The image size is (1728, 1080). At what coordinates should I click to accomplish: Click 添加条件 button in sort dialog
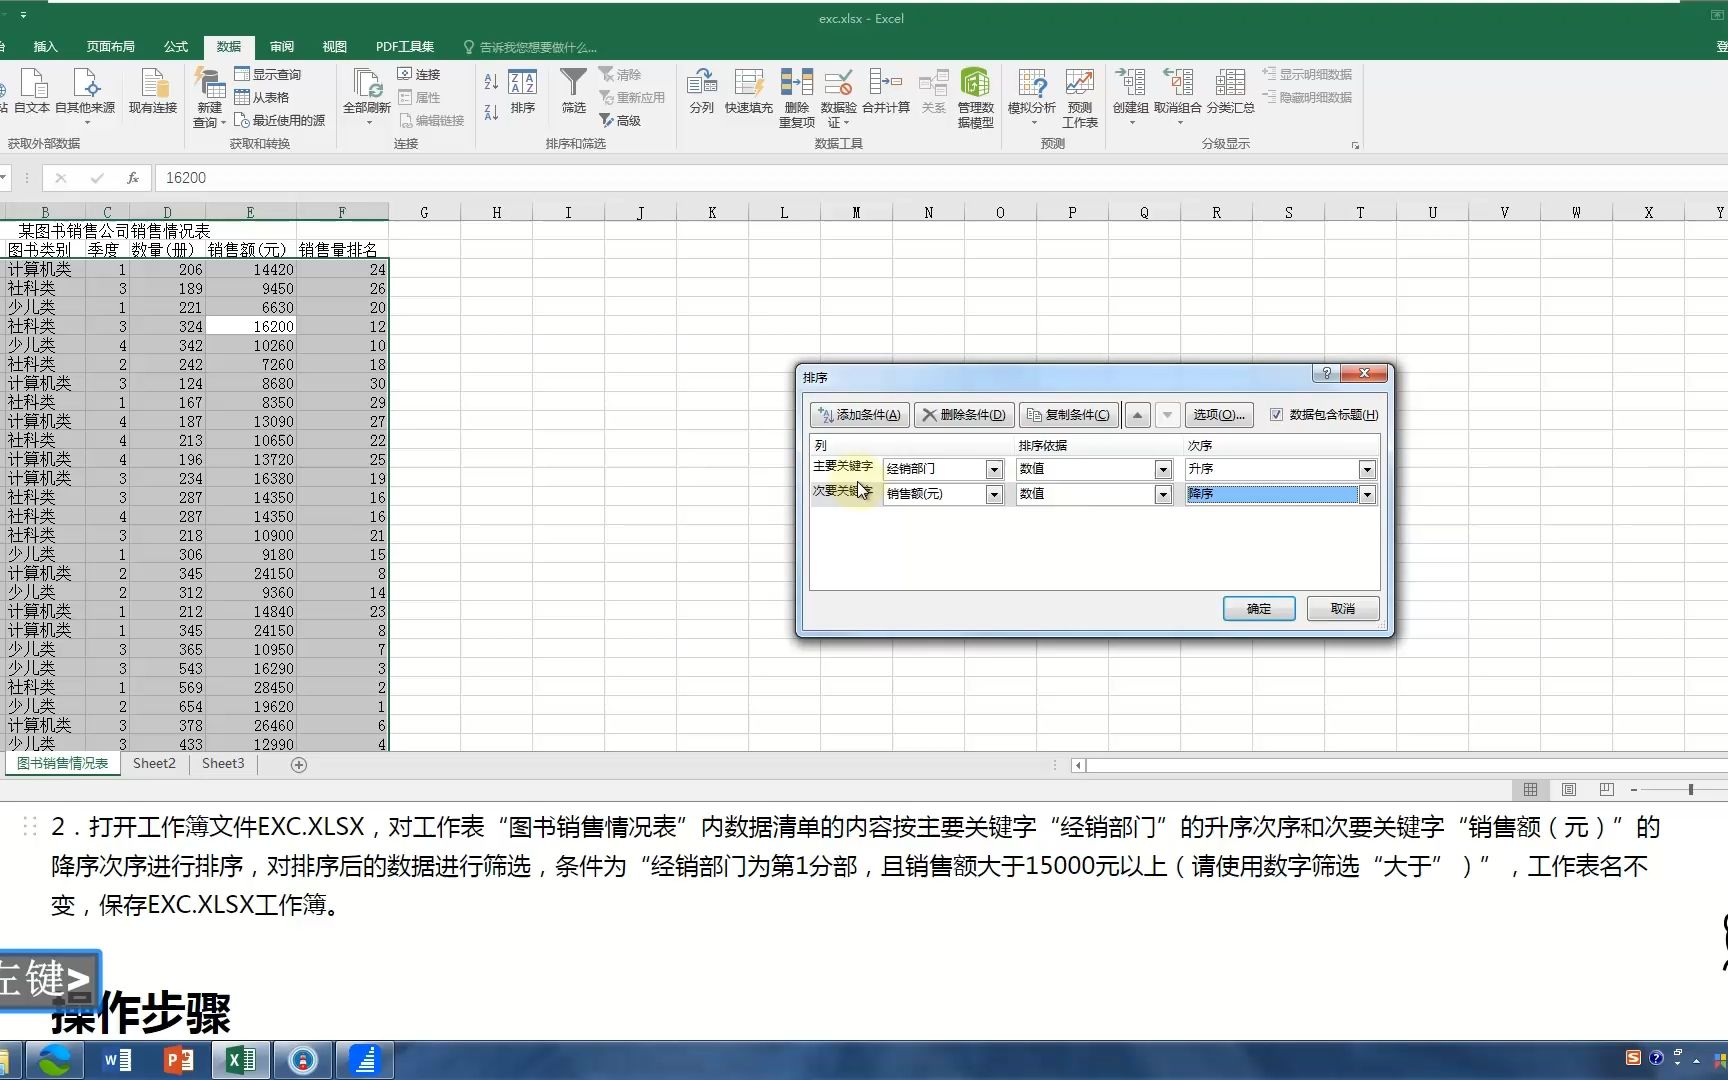tap(859, 415)
